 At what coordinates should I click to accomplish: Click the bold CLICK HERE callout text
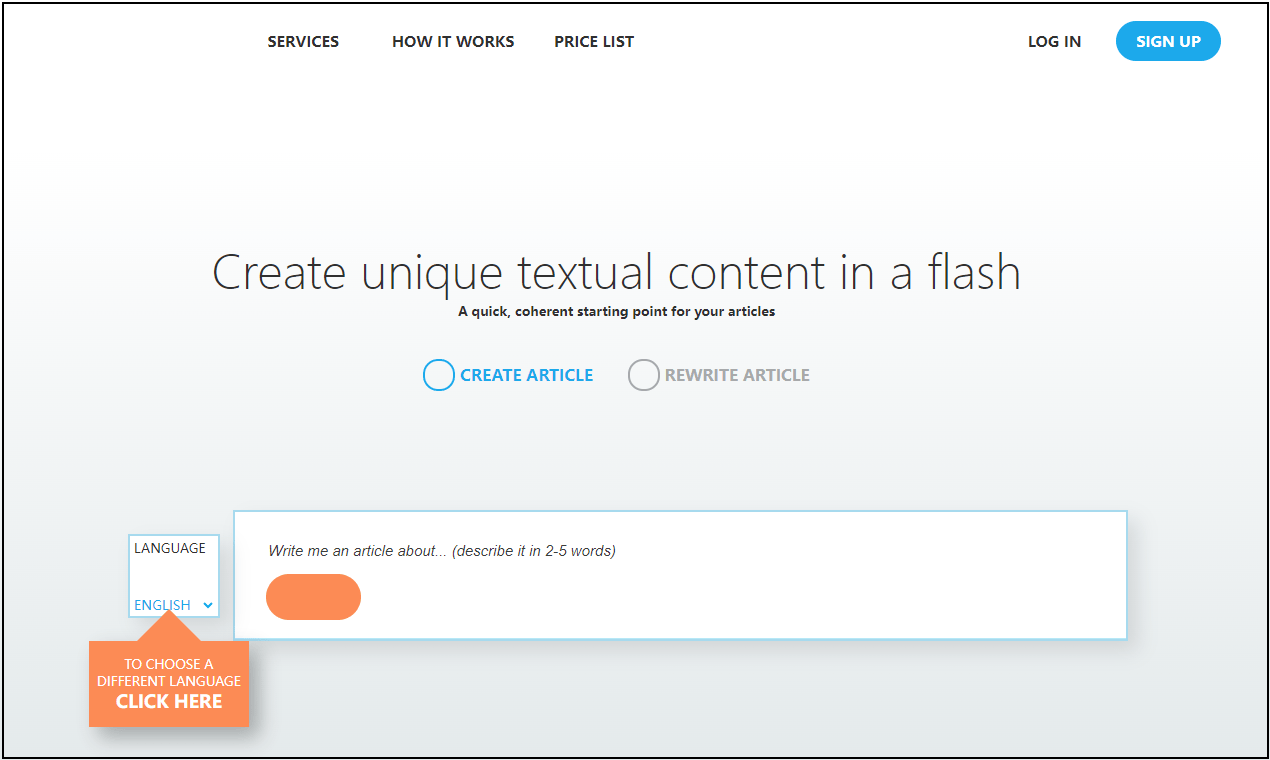pyautogui.click(x=169, y=702)
